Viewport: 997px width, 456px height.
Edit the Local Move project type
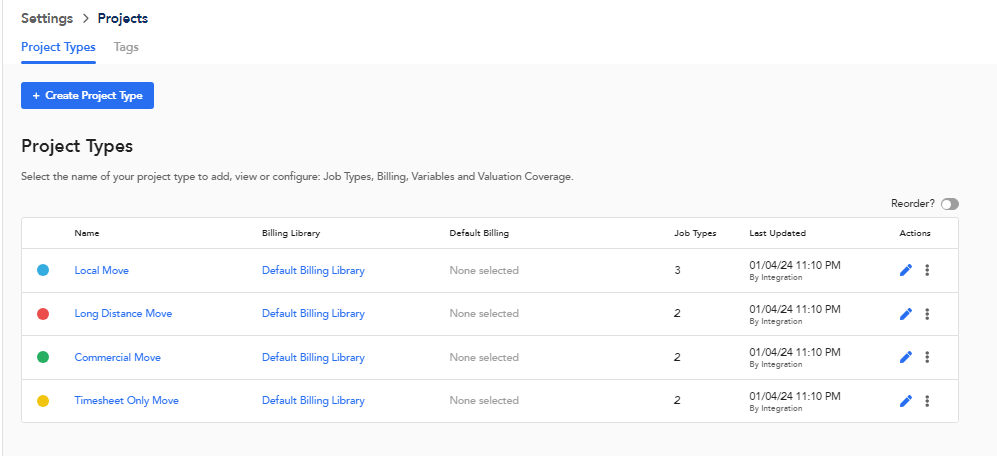coord(906,270)
